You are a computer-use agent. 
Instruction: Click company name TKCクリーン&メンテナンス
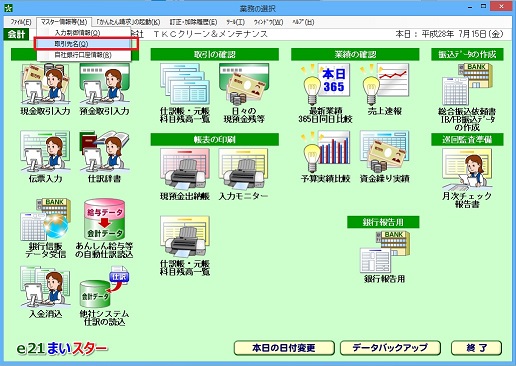(211, 34)
